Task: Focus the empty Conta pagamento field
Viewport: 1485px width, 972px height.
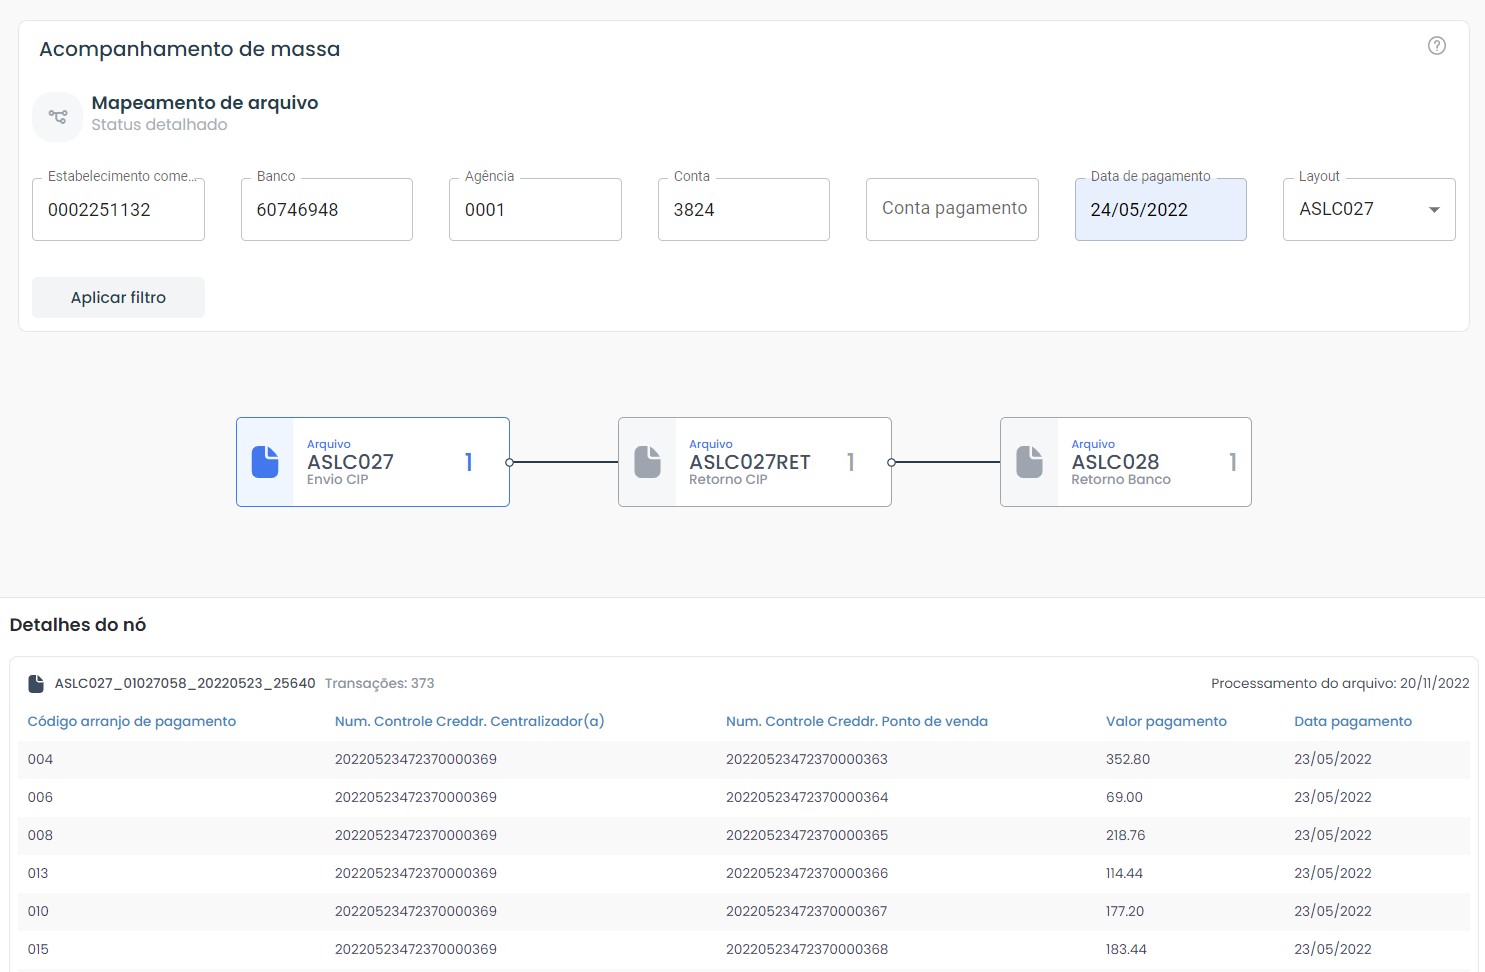Action: 952,209
